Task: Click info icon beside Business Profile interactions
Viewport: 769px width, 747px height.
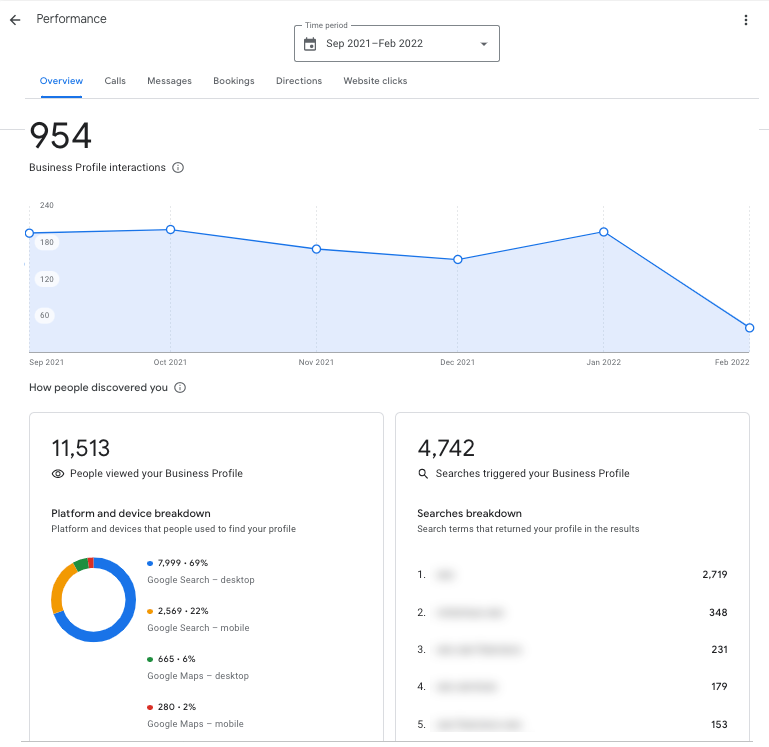Action: (x=178, y=168)
